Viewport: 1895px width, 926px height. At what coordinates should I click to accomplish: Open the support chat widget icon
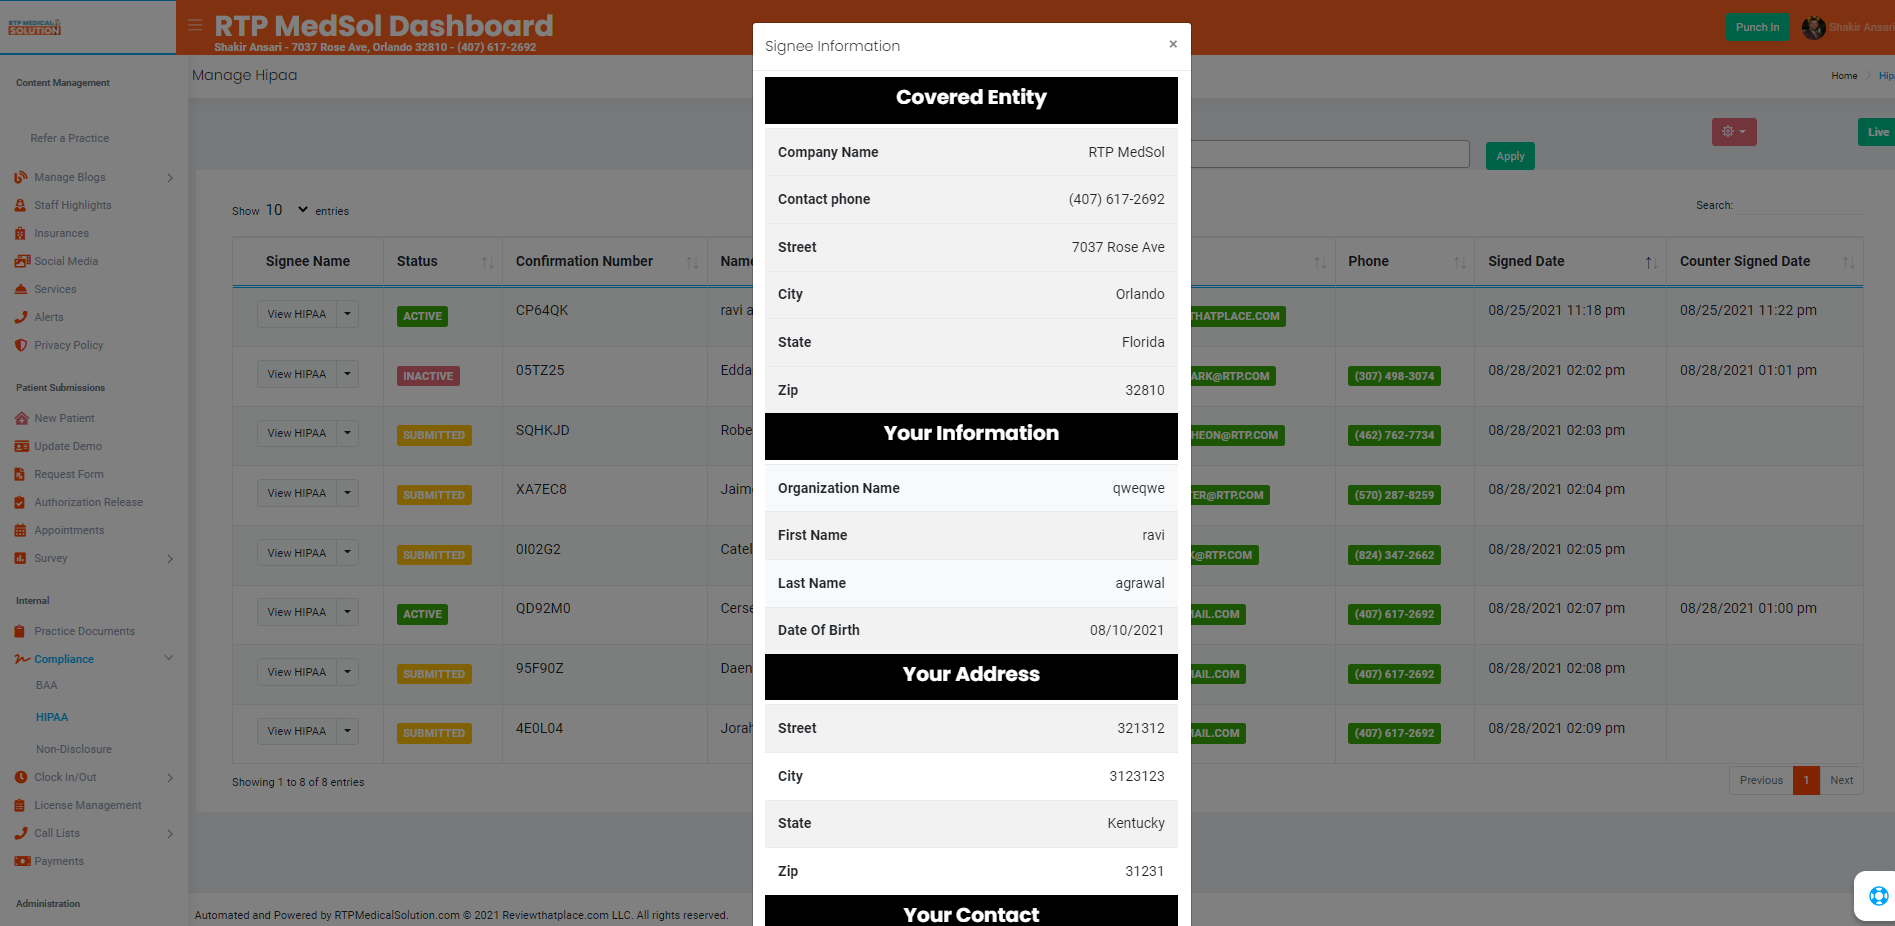point(1878,896)
